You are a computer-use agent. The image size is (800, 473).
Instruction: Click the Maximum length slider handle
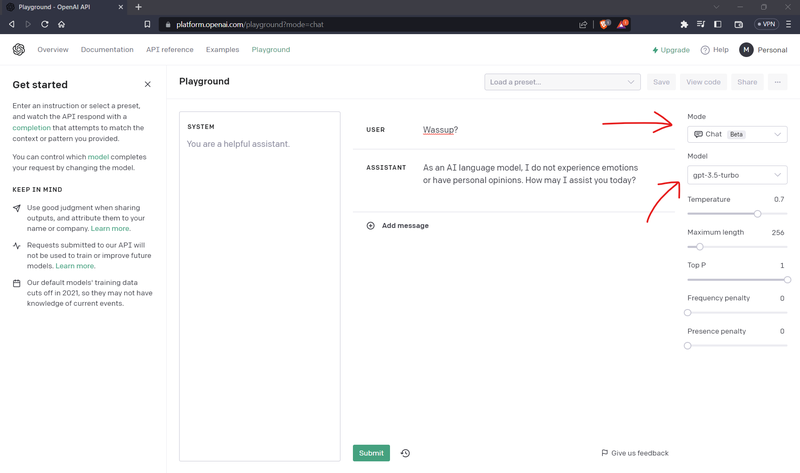[x=699, y=247]
